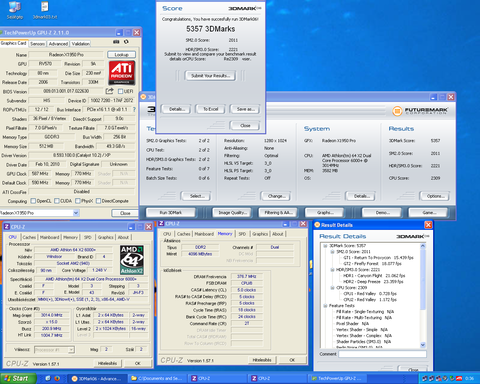Collapse the 3DMark Score: 5357 tree node
Image resolution: width=480 pixels, height=384 pixels.
point(325,246)
